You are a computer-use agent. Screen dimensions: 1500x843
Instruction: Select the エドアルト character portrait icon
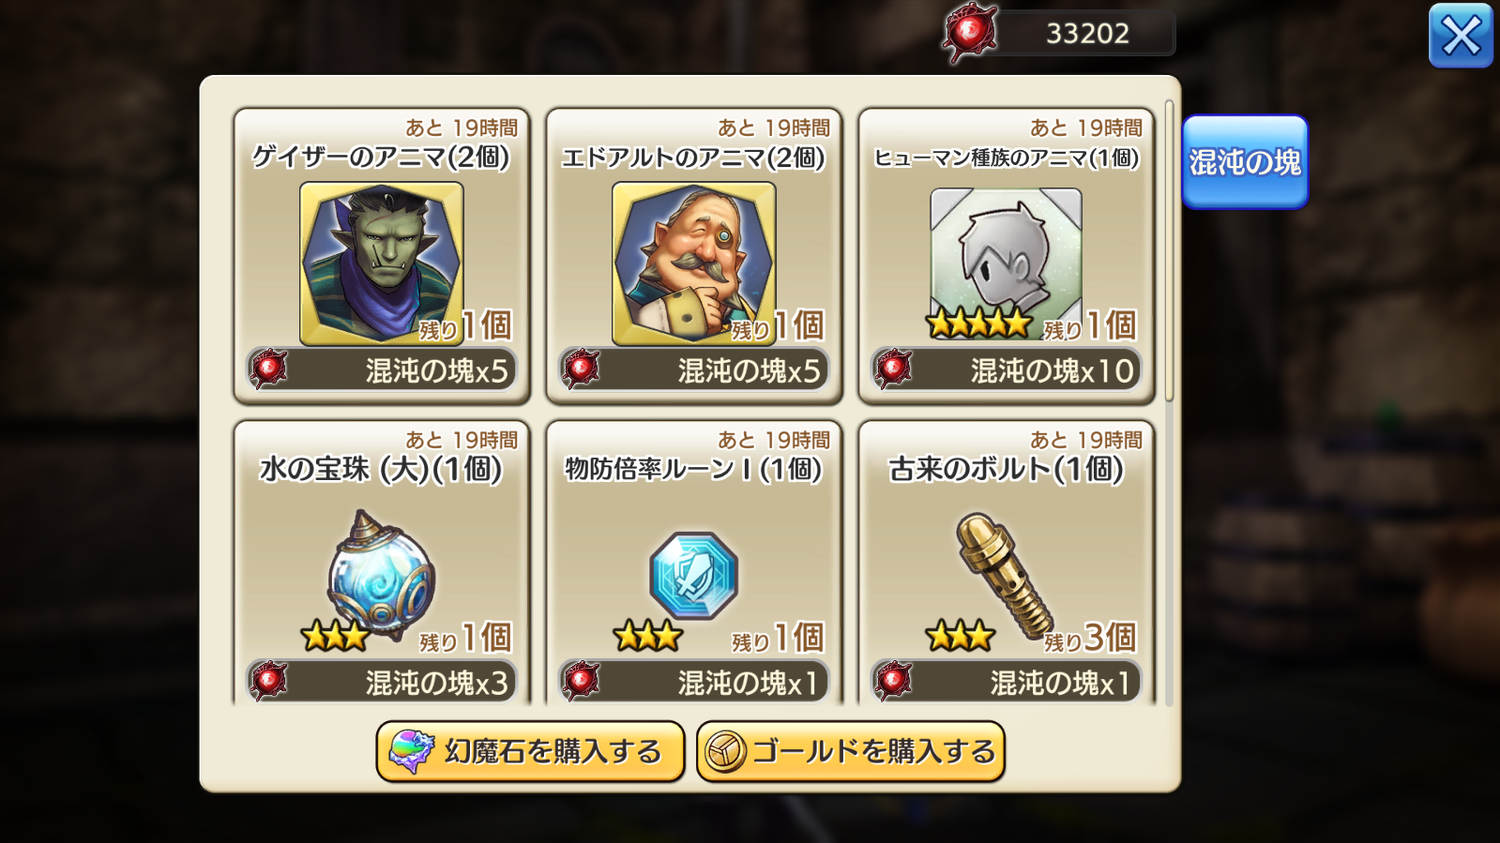point(694,264)
